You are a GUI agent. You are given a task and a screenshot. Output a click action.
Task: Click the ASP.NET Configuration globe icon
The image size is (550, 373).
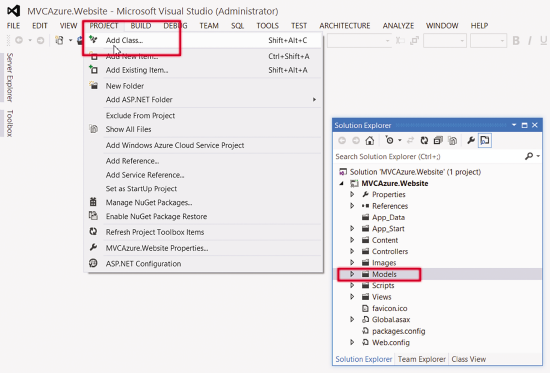93,263
